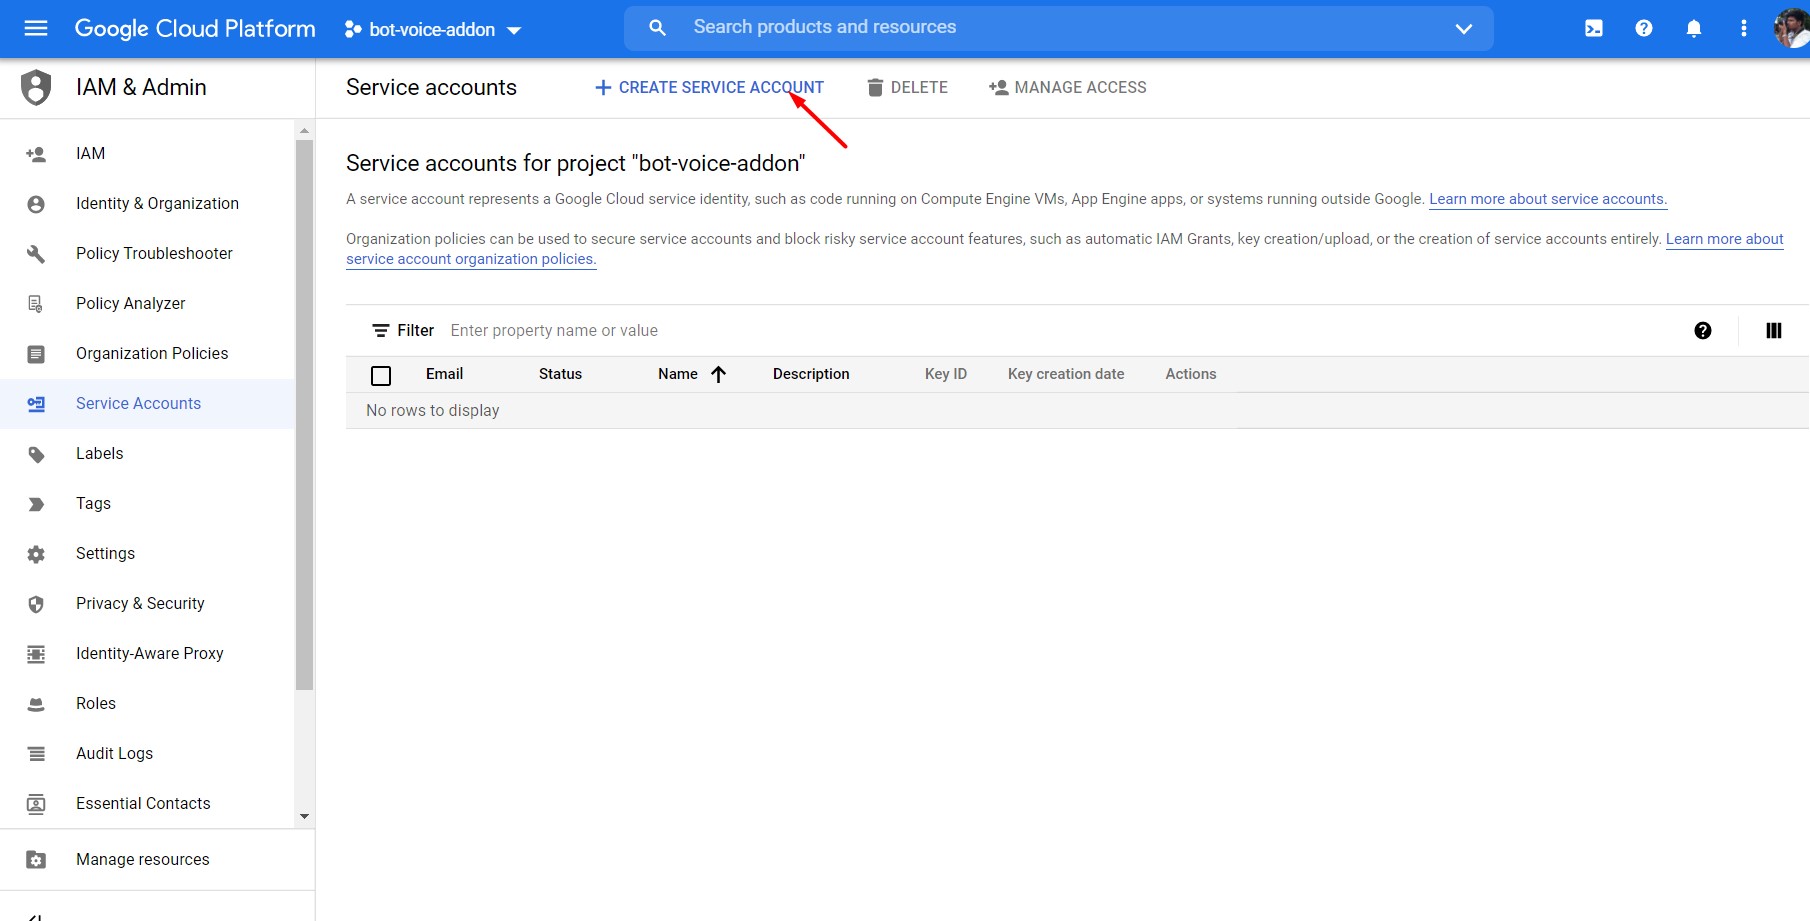Click the IAM & Admin shield icon

tap(36, 88)
